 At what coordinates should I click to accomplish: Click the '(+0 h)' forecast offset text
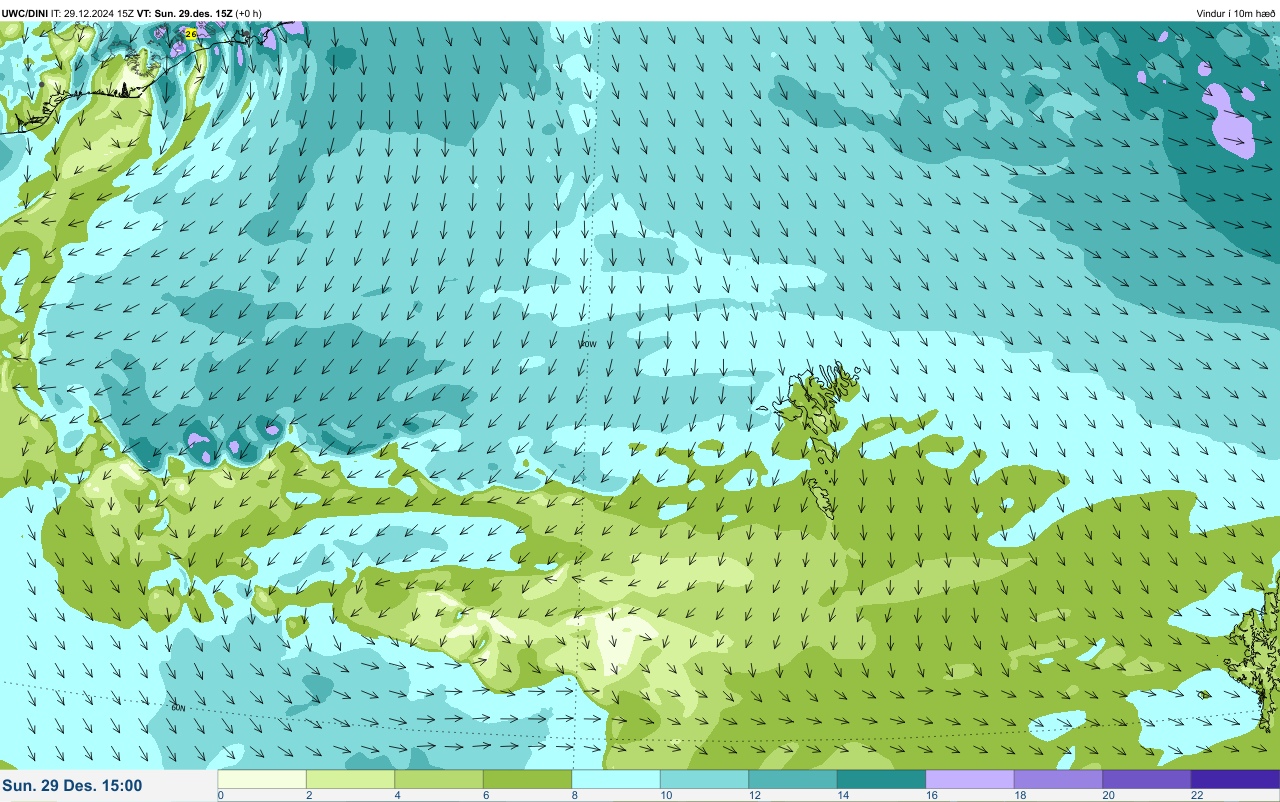click(x=248, y=13)
